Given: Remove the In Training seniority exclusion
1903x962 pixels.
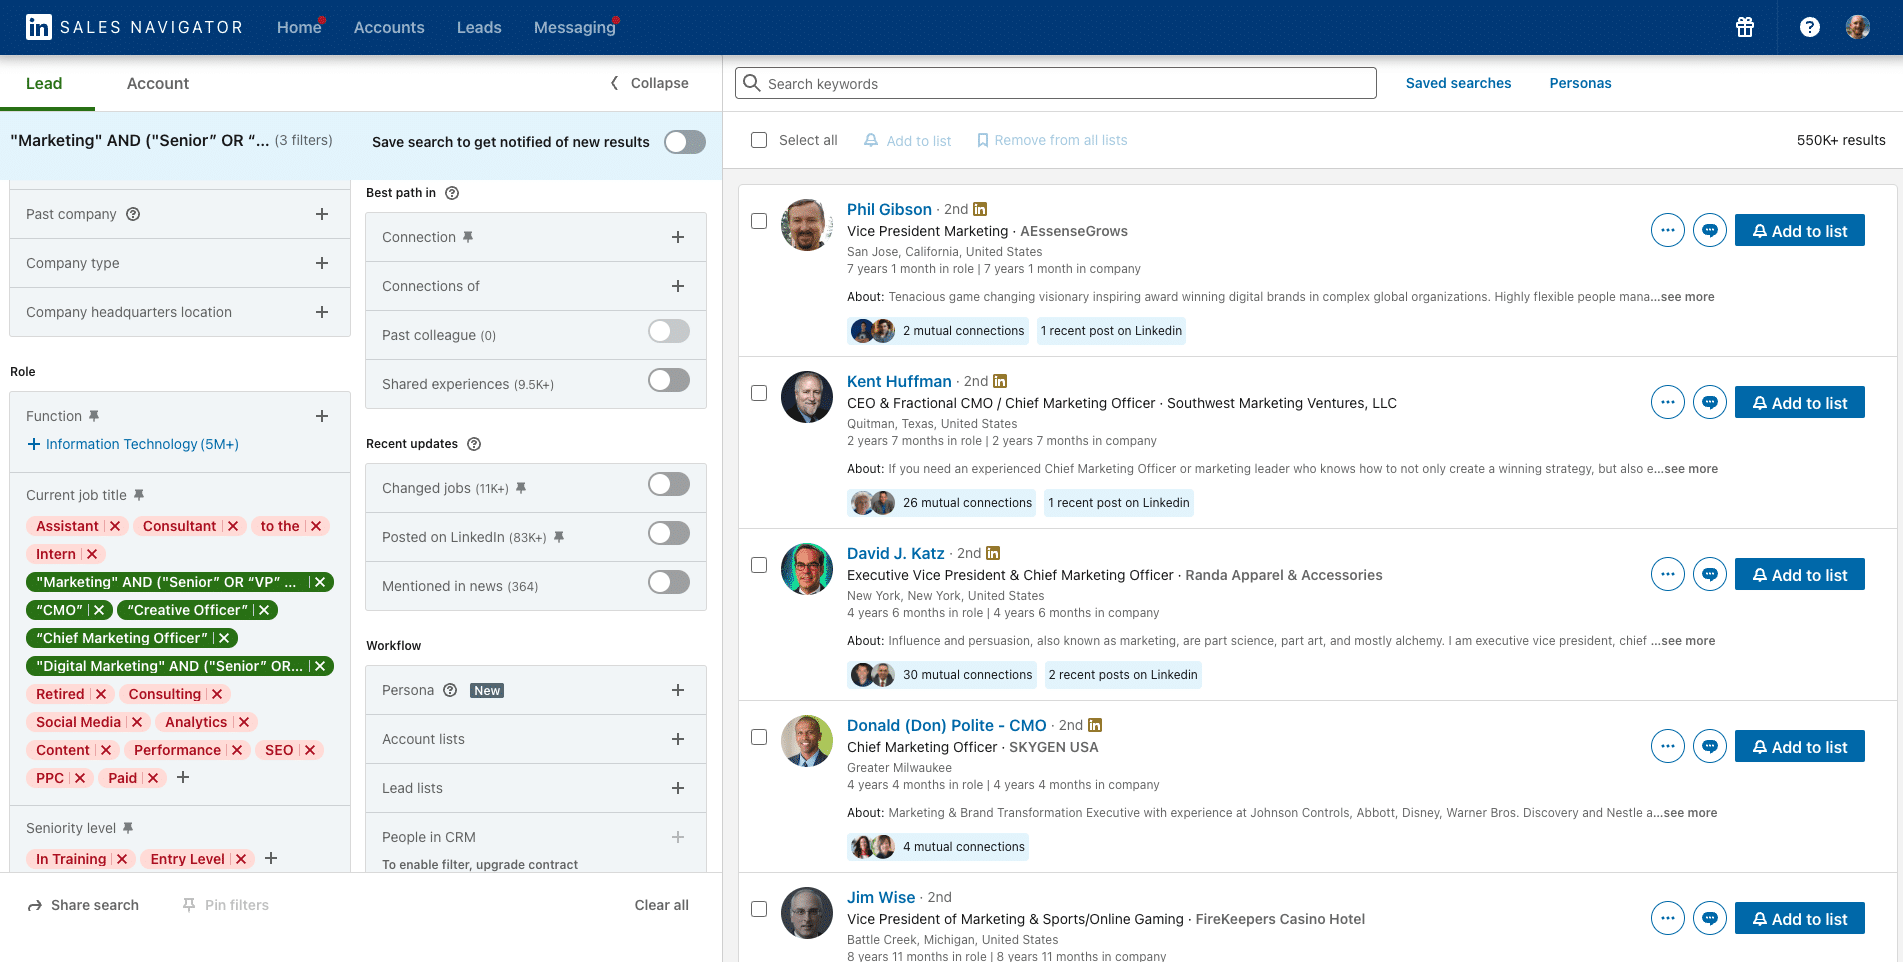Looking at the screenshot, I should point(122,859).
